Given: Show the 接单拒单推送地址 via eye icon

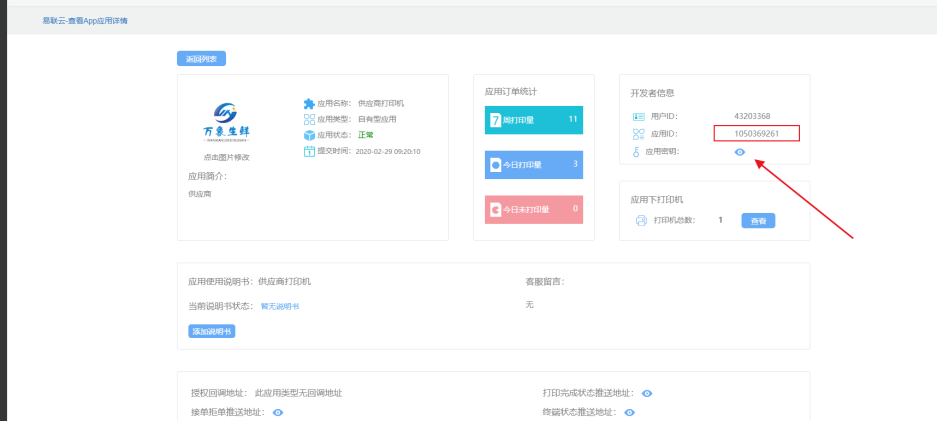Looking at the screenshot, I should coord(278,413).
